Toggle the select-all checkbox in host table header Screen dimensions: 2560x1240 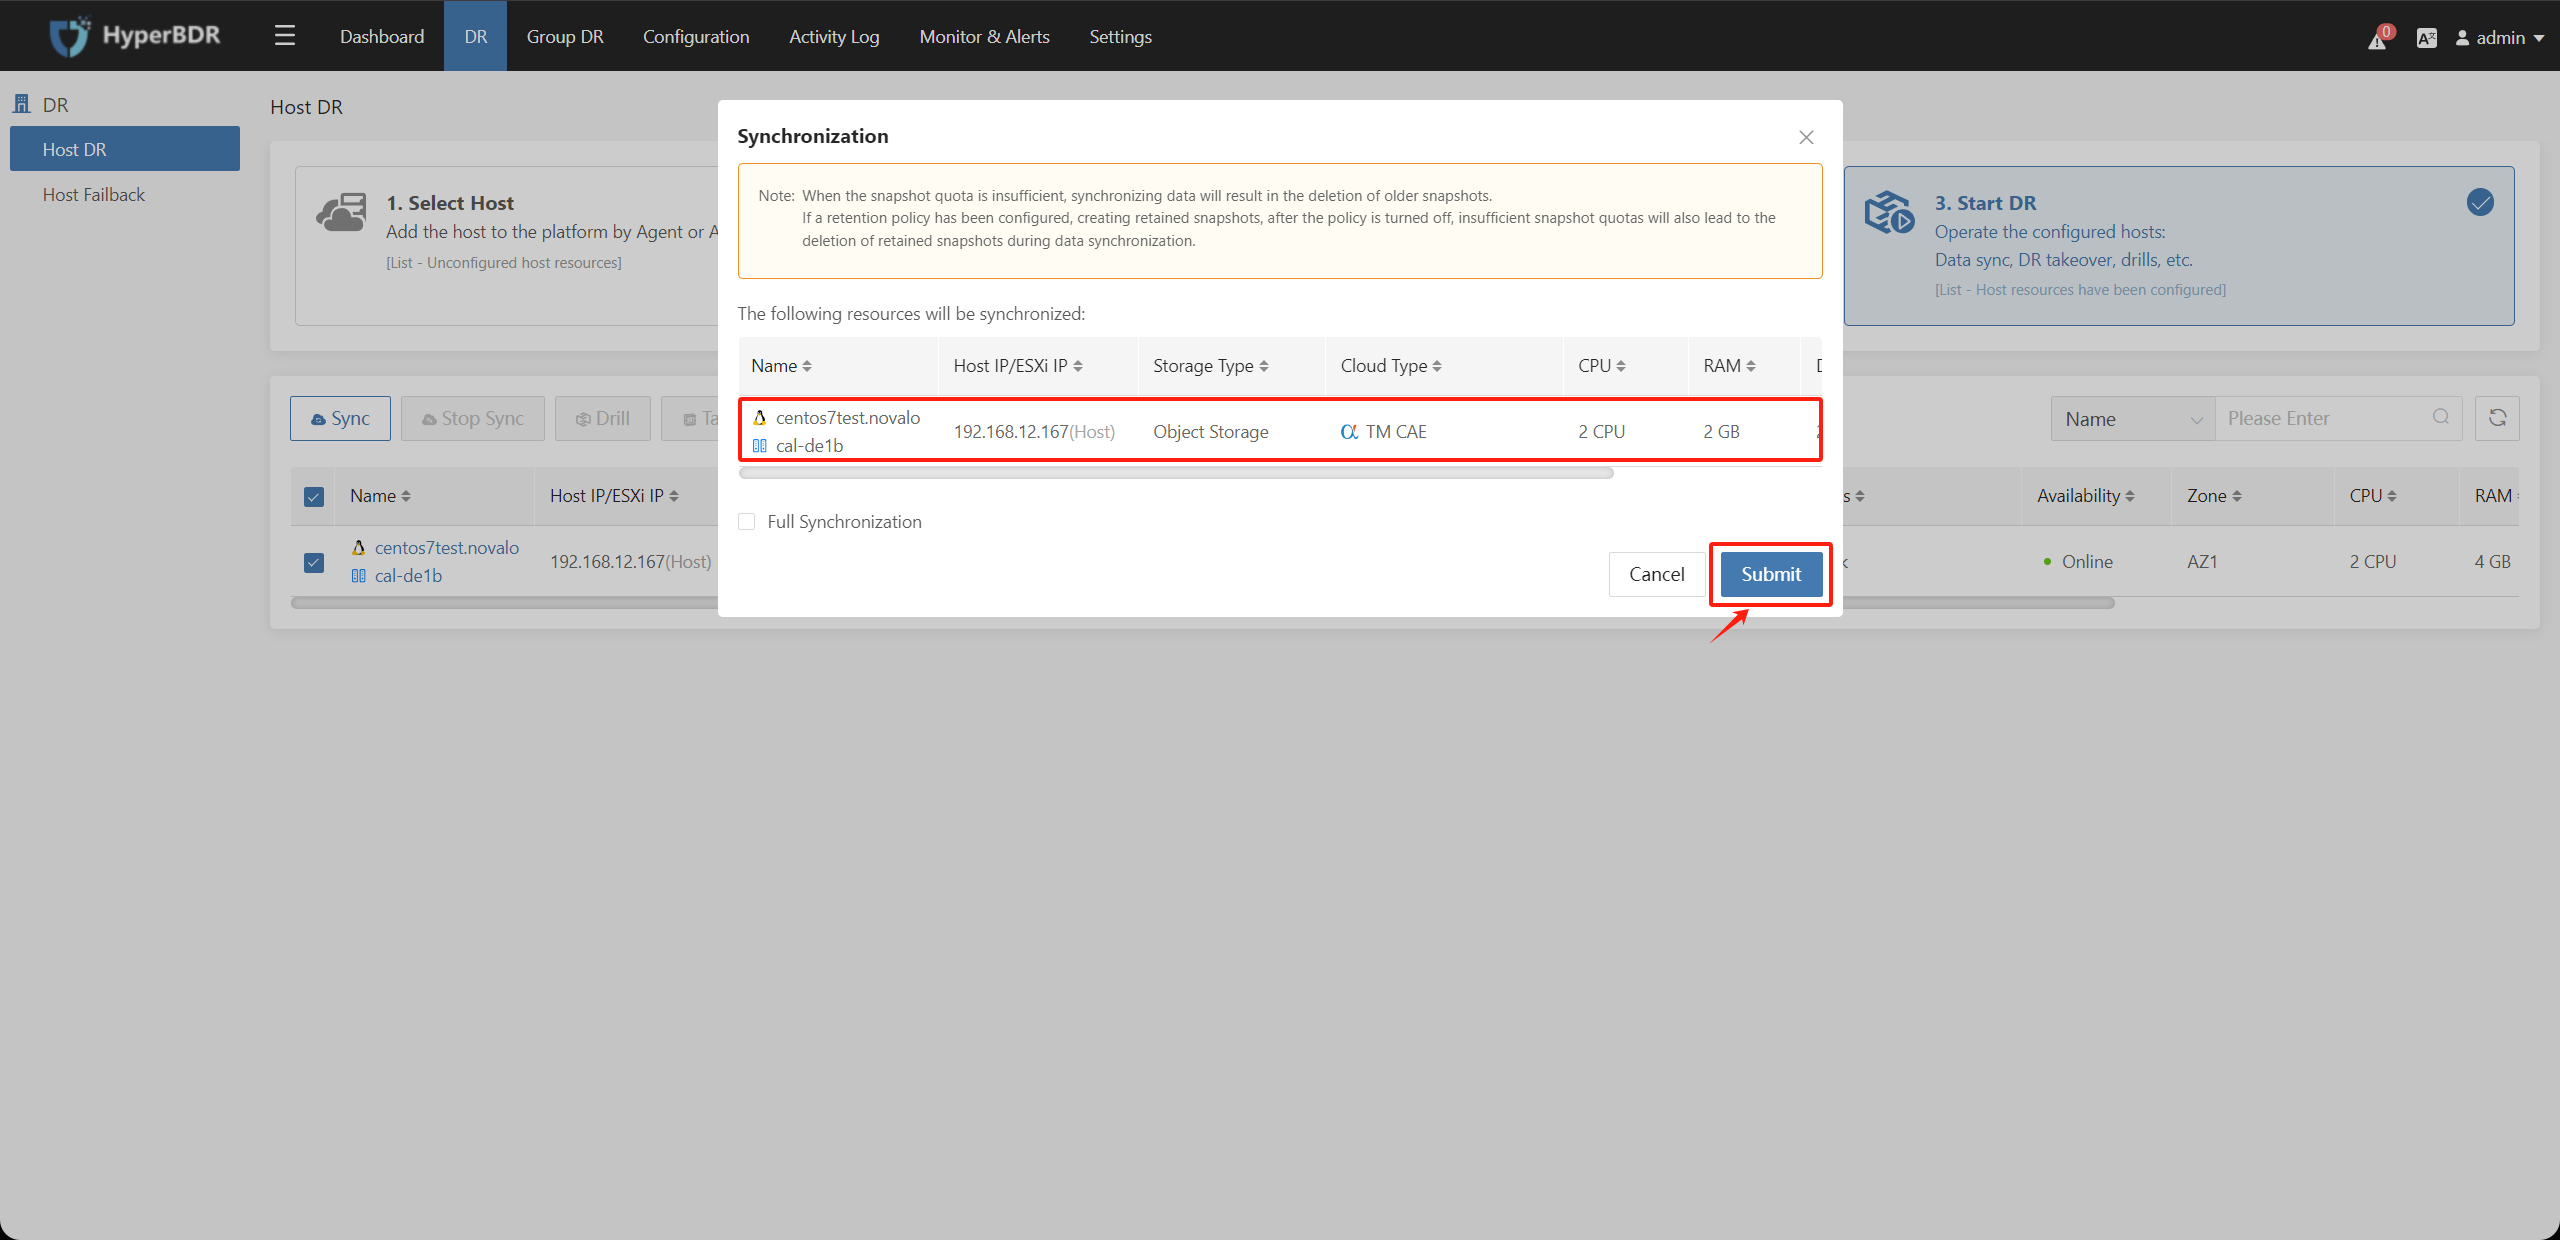(x=314, y=497)
